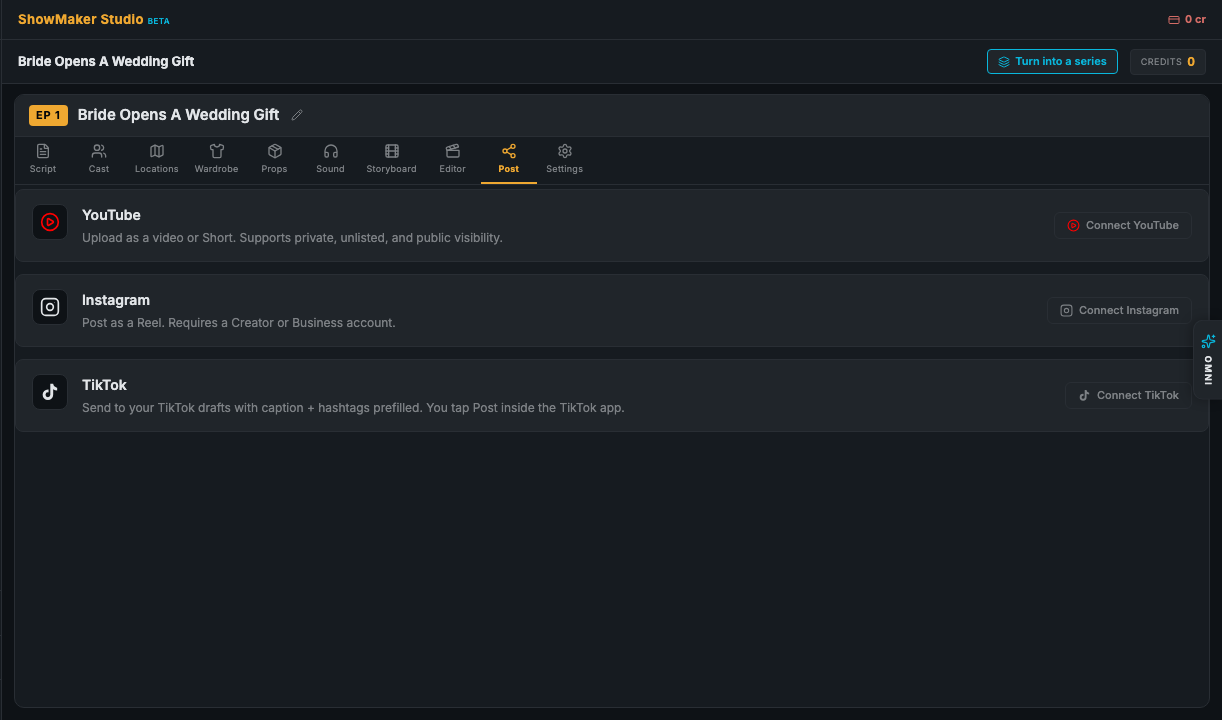Connect your Instagram account
The width and height of the screenshot is (1222, 720).
point(1119,310)
